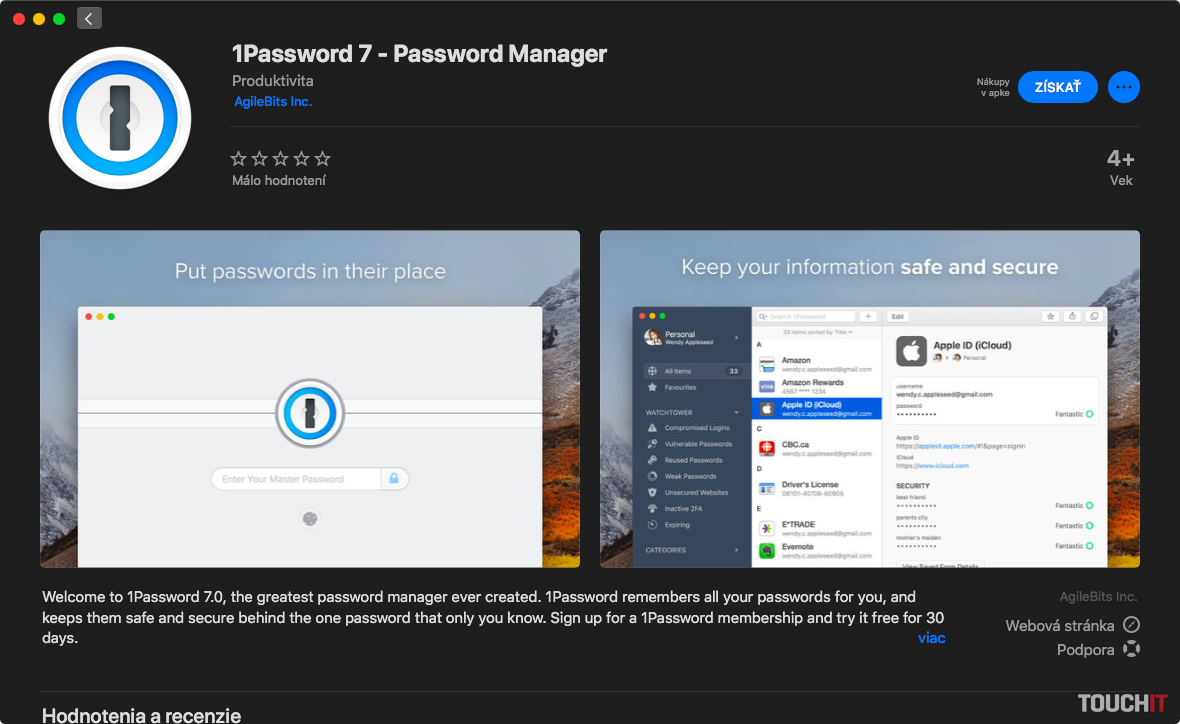Click the Hodnotenia a recenzie heading

(141, 714)
